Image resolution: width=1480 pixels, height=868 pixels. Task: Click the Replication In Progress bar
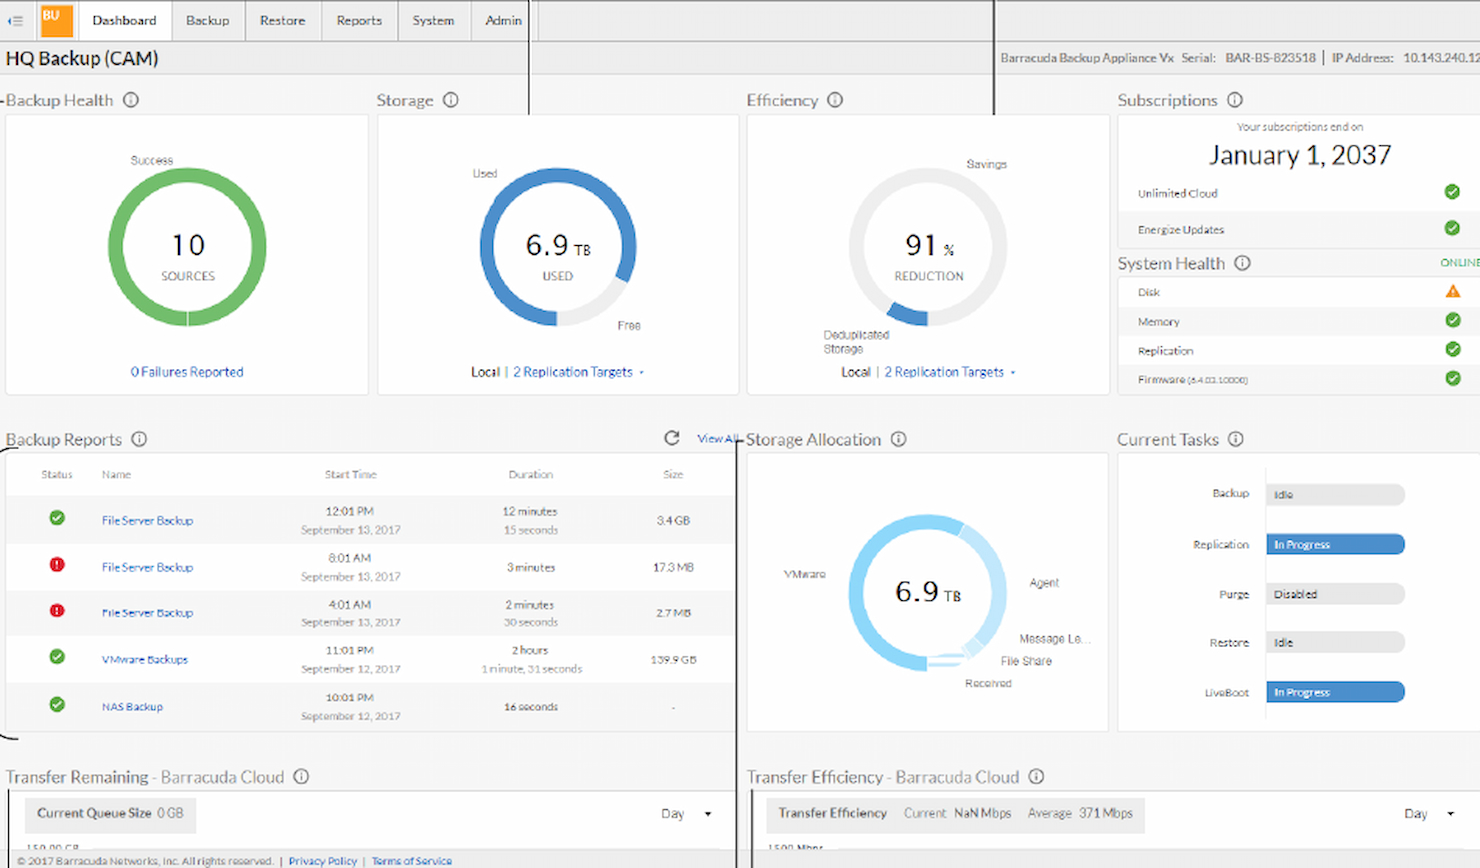pos(1335,544)
